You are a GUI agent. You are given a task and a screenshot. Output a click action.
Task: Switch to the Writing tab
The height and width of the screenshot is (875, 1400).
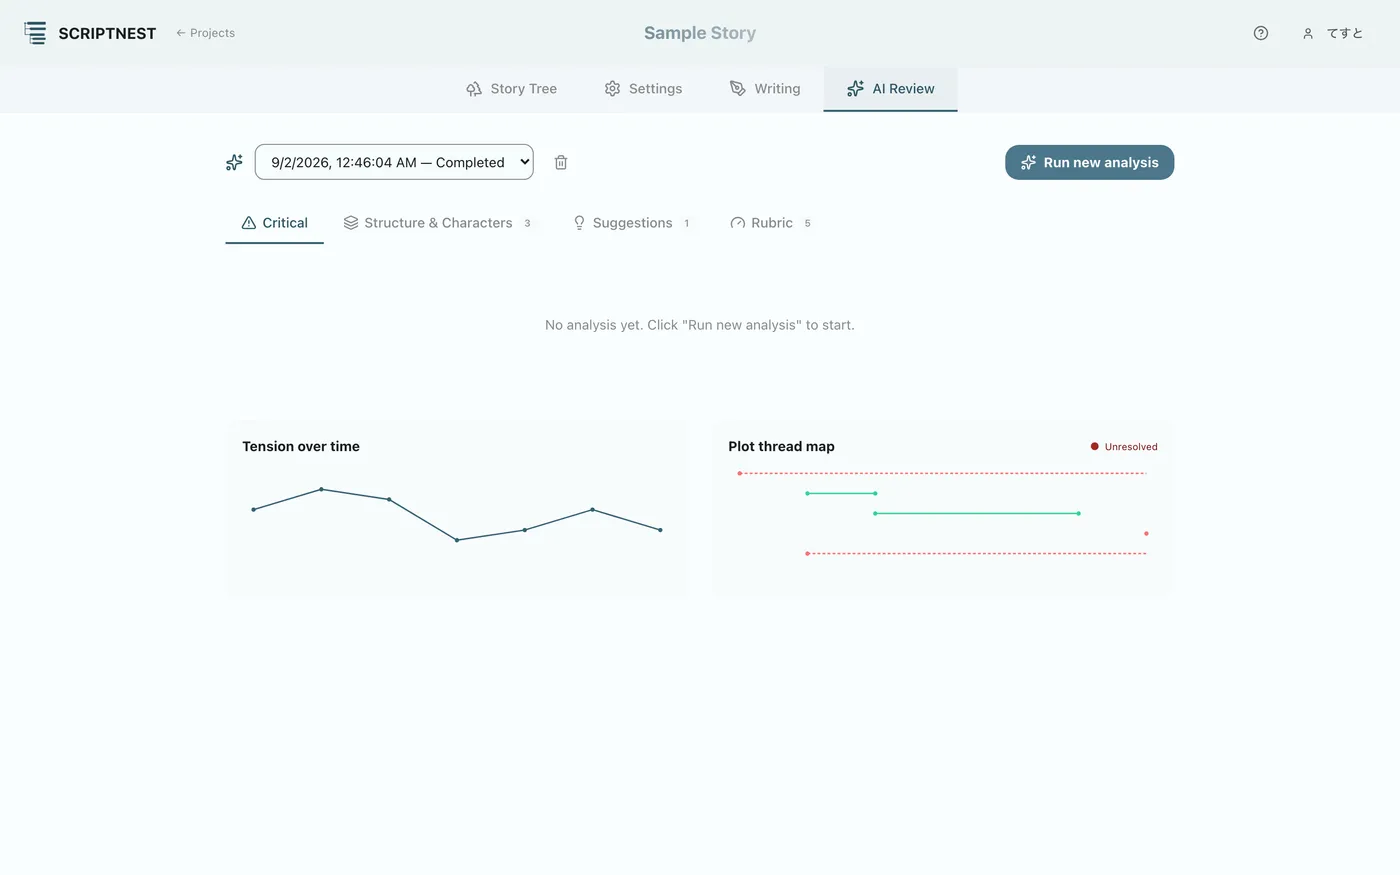click(765, 89)
